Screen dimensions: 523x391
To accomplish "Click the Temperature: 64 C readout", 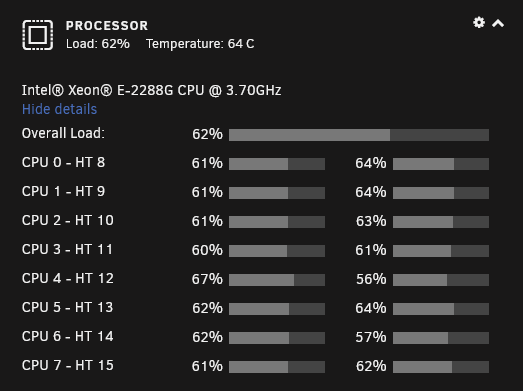I will coord(200,44).
